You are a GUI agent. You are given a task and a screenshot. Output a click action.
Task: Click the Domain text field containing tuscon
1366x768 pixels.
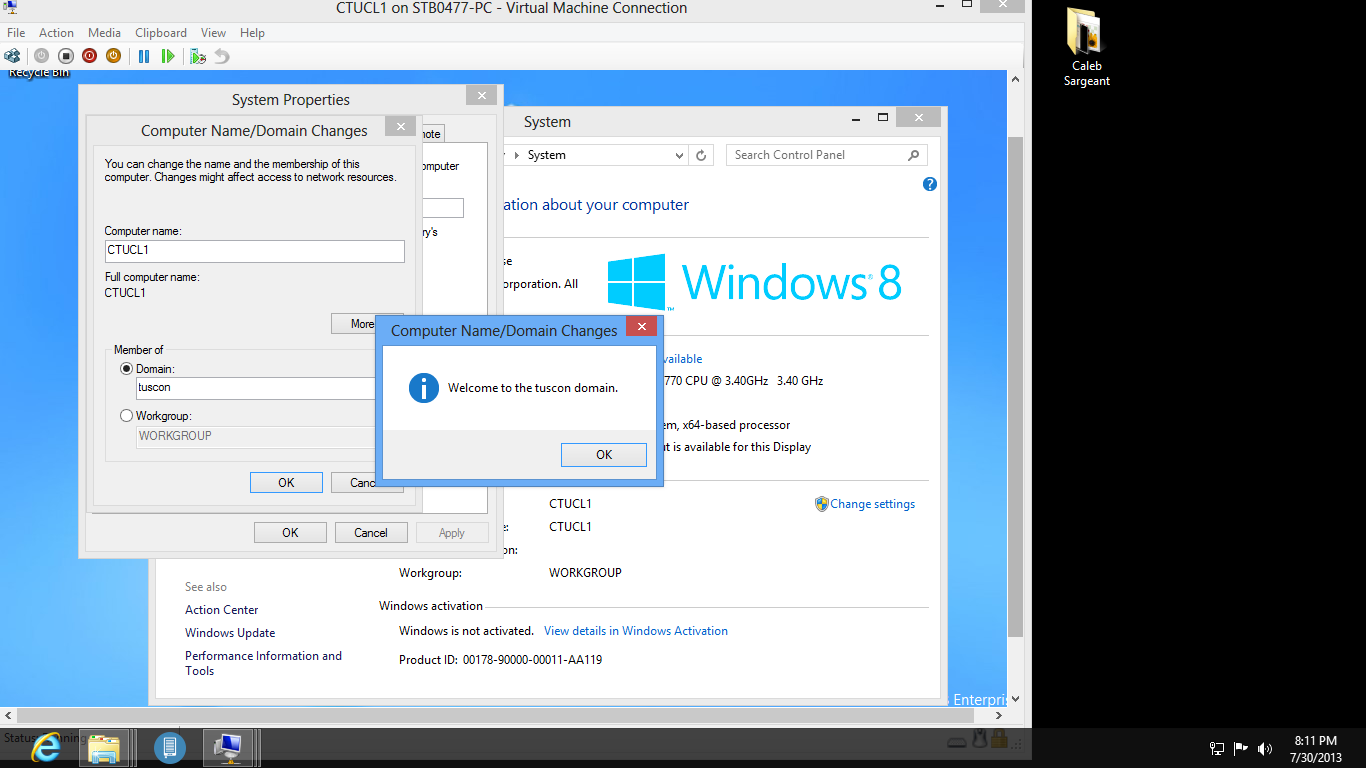[x=257, y=388]
